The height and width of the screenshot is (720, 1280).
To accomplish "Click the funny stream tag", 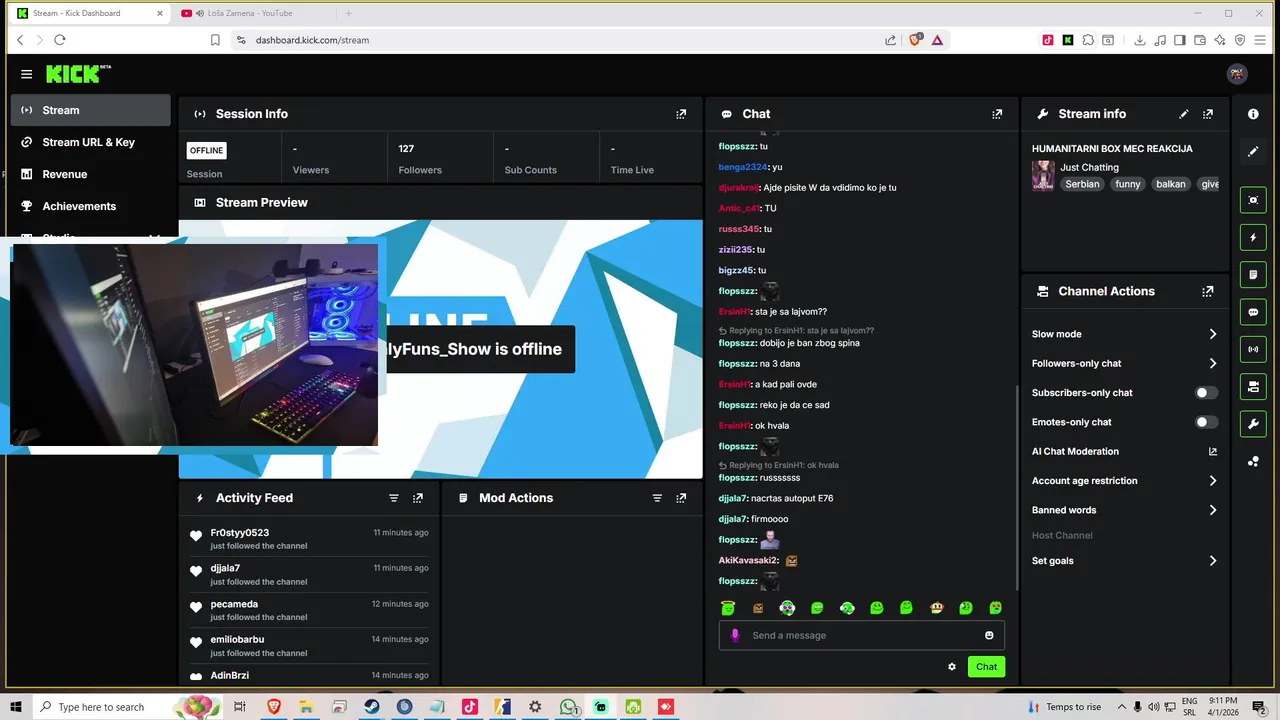I will [x=1128, y=184].
